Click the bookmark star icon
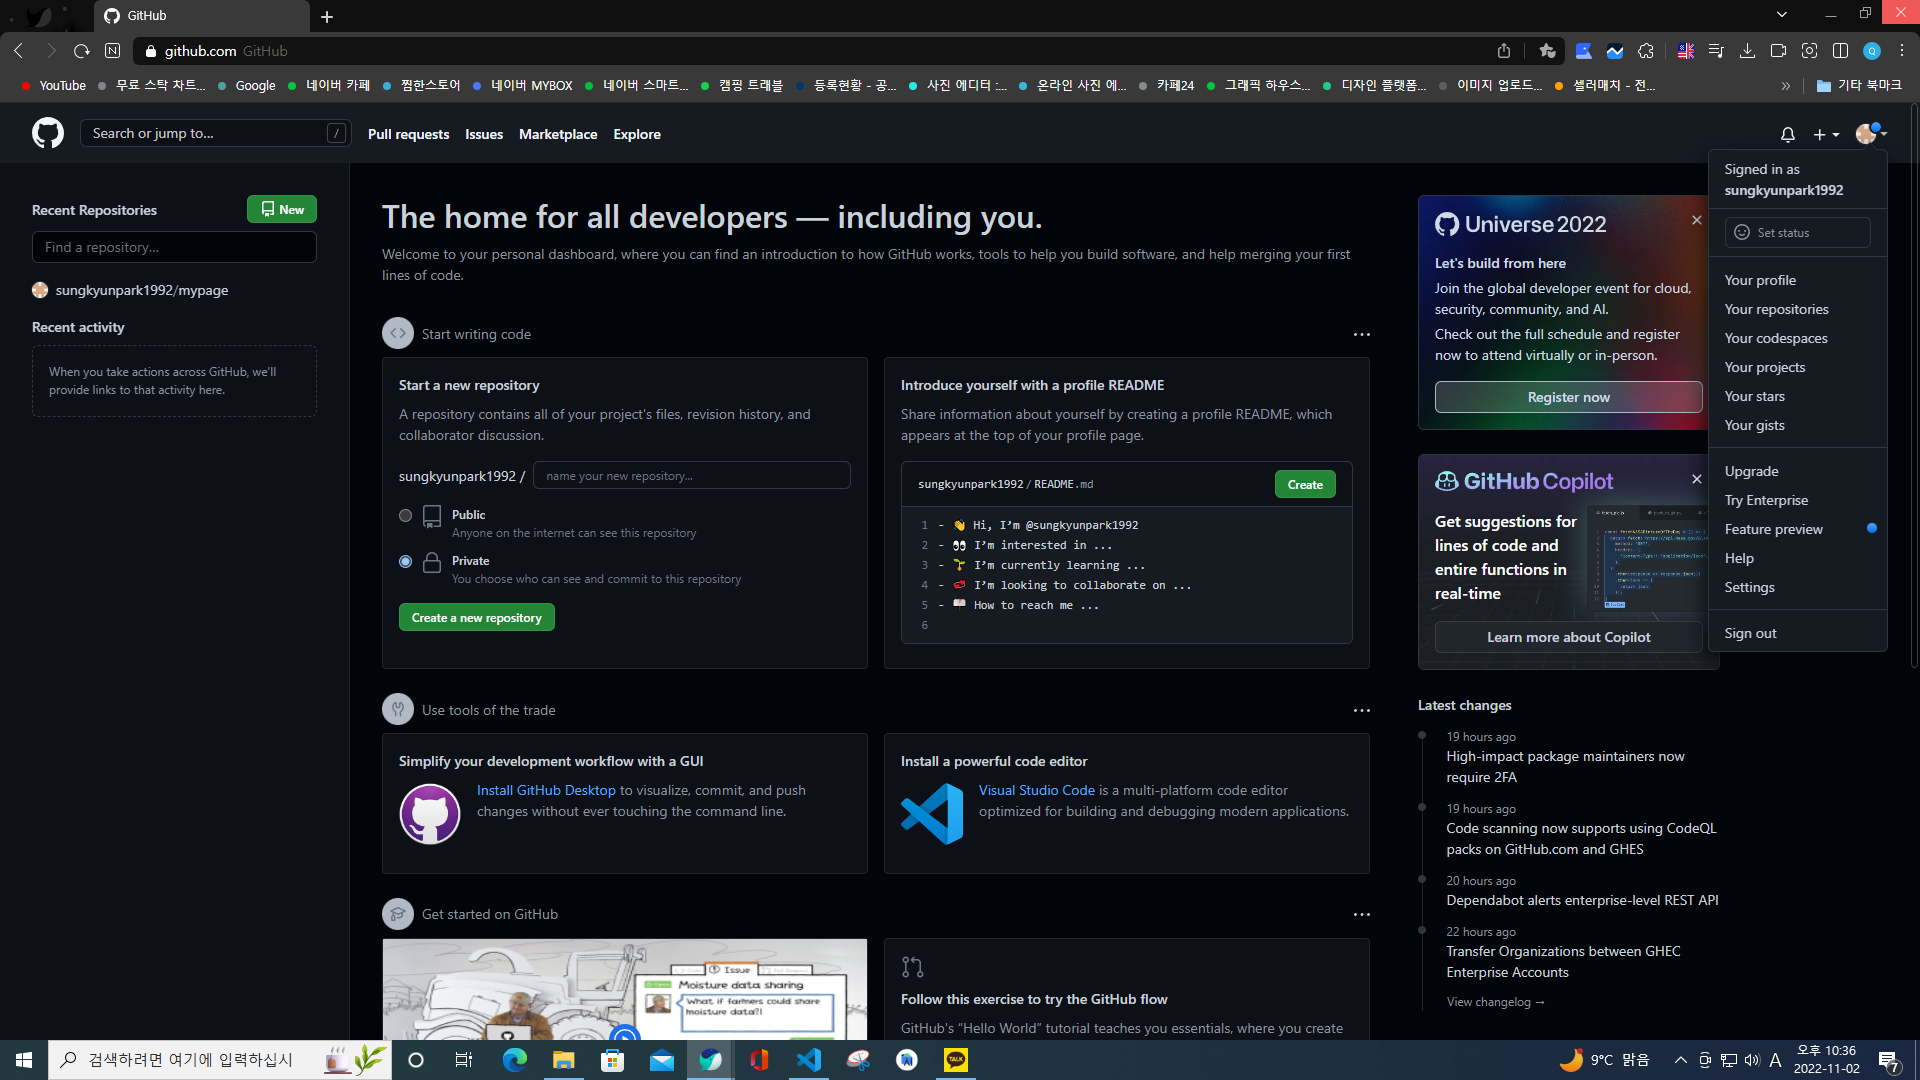The image size is (1920, 1080). coord(1548,51)
